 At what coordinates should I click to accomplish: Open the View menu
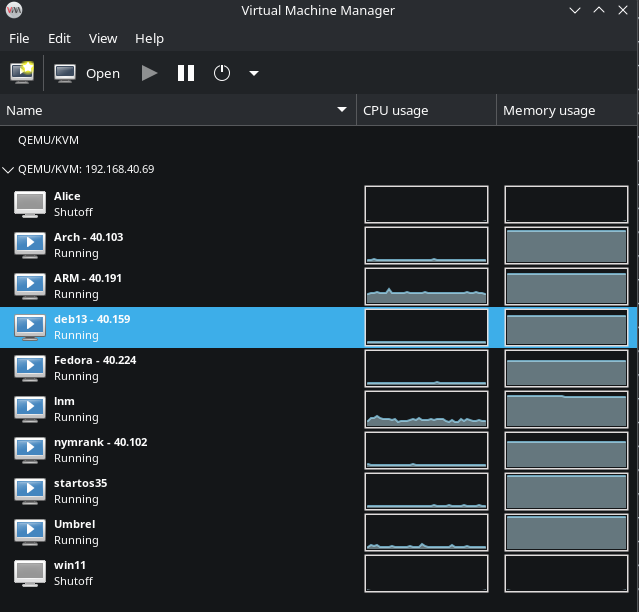pos(103,38)
